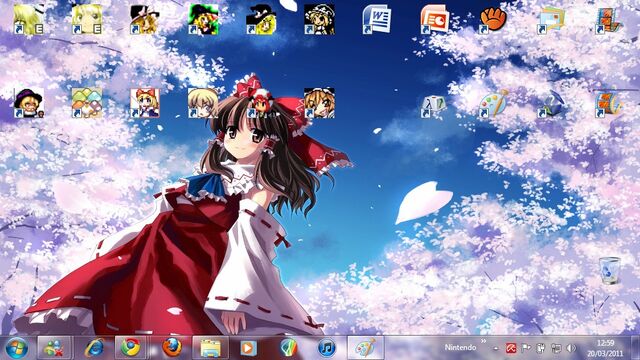Viewport: 640px width, 360px height.
Task: Select the tiny red-ribbon chibi shortcut on the girl's head
Action: (x=261, y=103)
